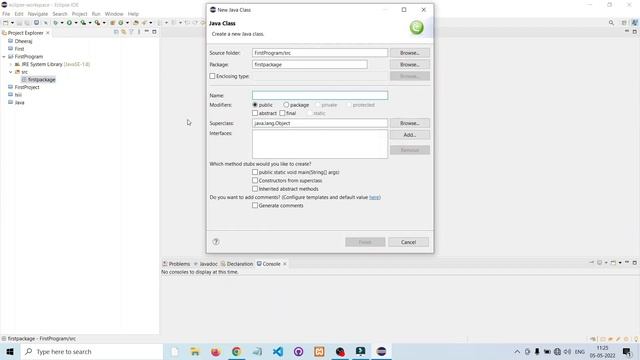
Task: Maximize the Console view
Action: click(635, 262)
